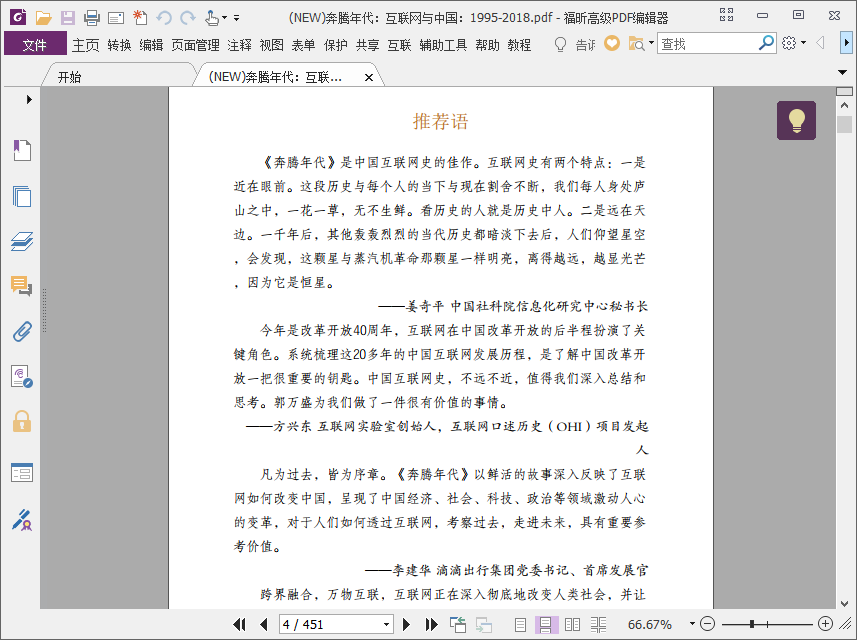Open the quick access toolbar customize arrow

coord(237,18)
